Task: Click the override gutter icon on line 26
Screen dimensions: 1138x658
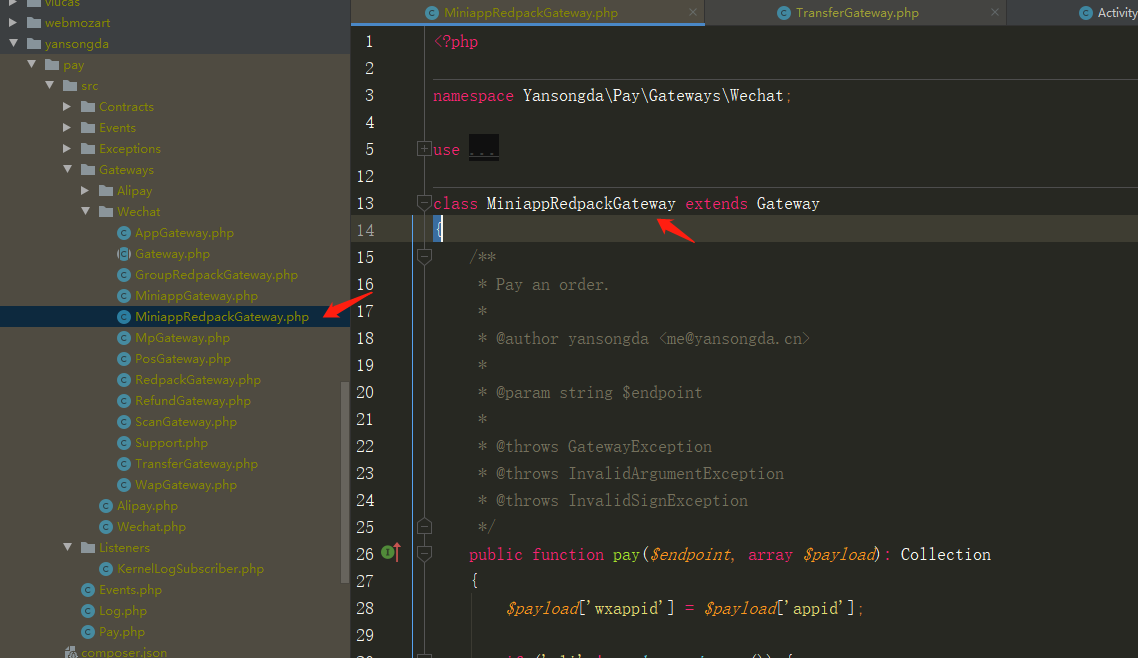Action: coord(390,554)
